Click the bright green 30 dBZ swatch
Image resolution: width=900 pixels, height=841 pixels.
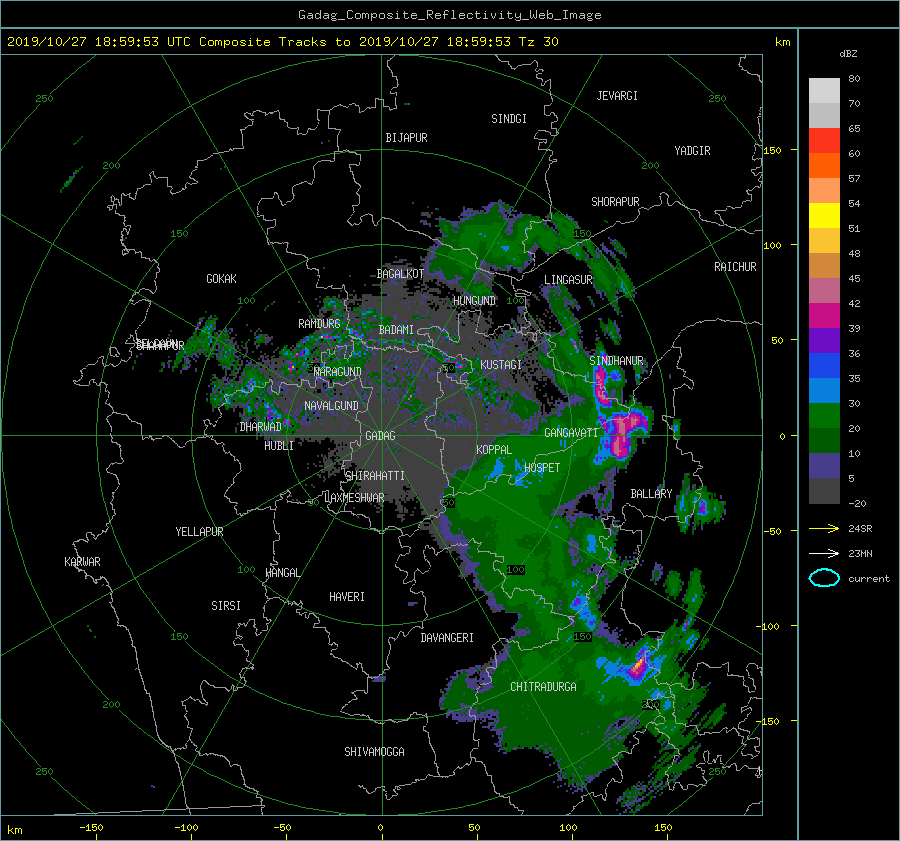pyautogui.click(x=824, y=415)
